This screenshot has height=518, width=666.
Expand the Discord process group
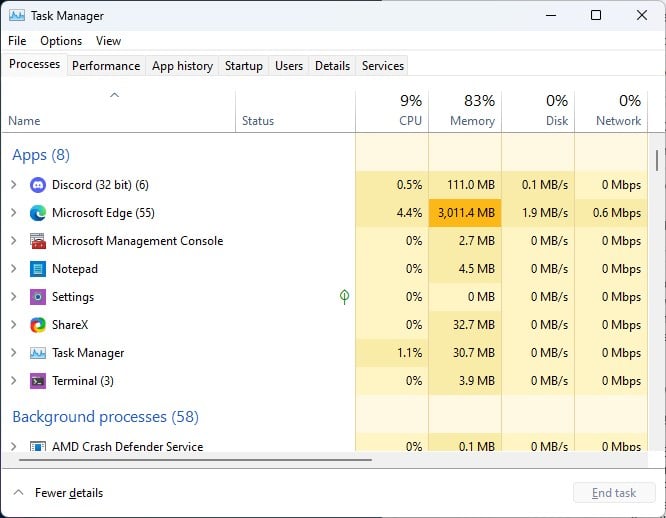[x=13, y=185]
